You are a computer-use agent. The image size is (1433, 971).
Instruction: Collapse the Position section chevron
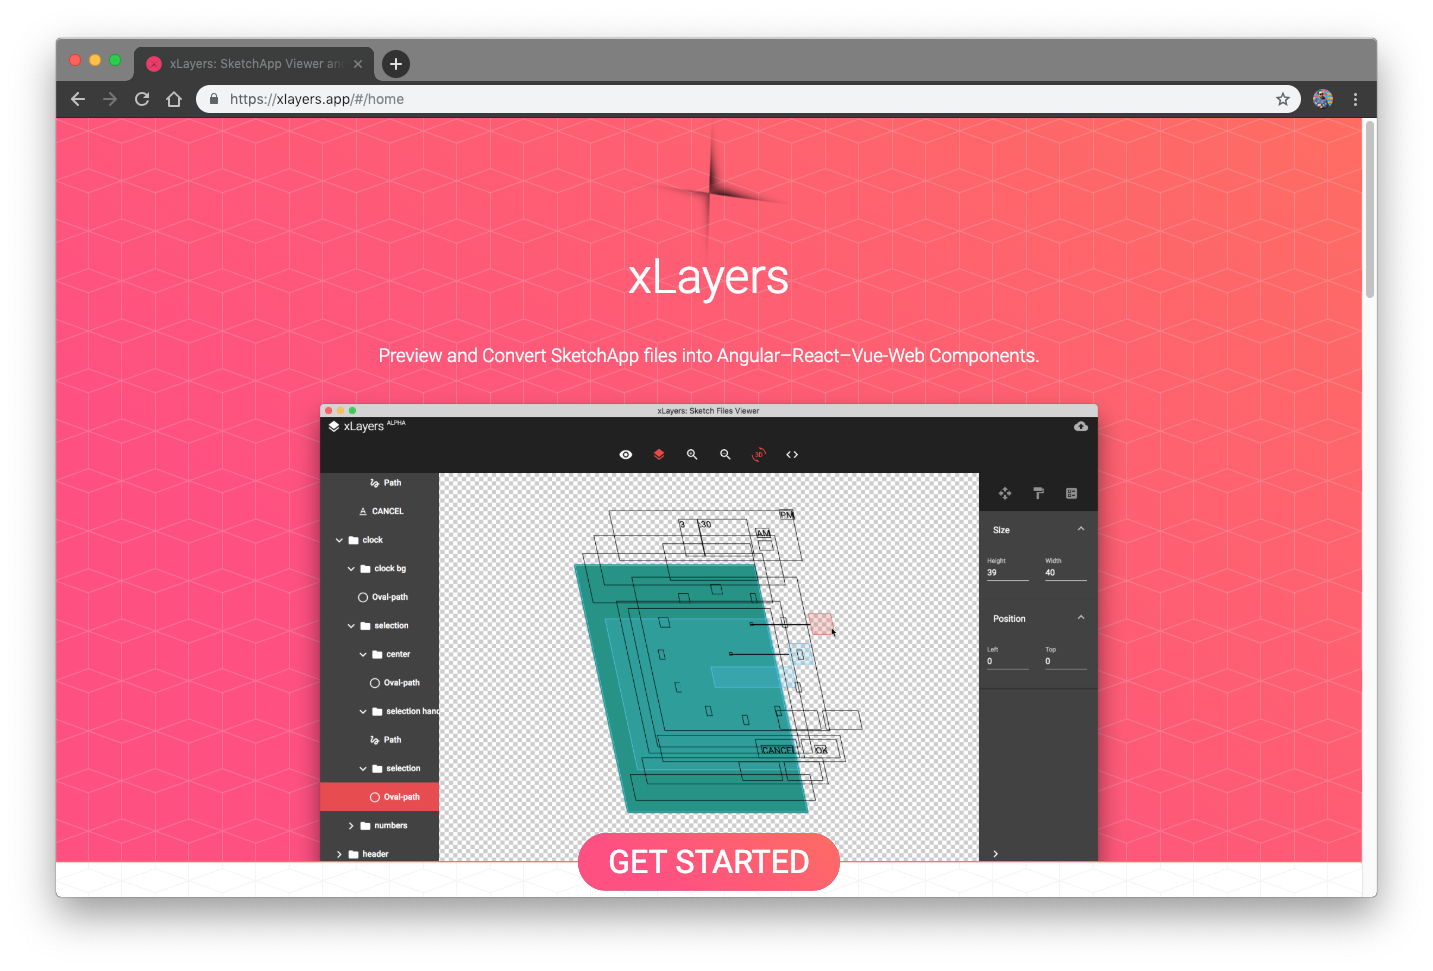(1081, 618)
